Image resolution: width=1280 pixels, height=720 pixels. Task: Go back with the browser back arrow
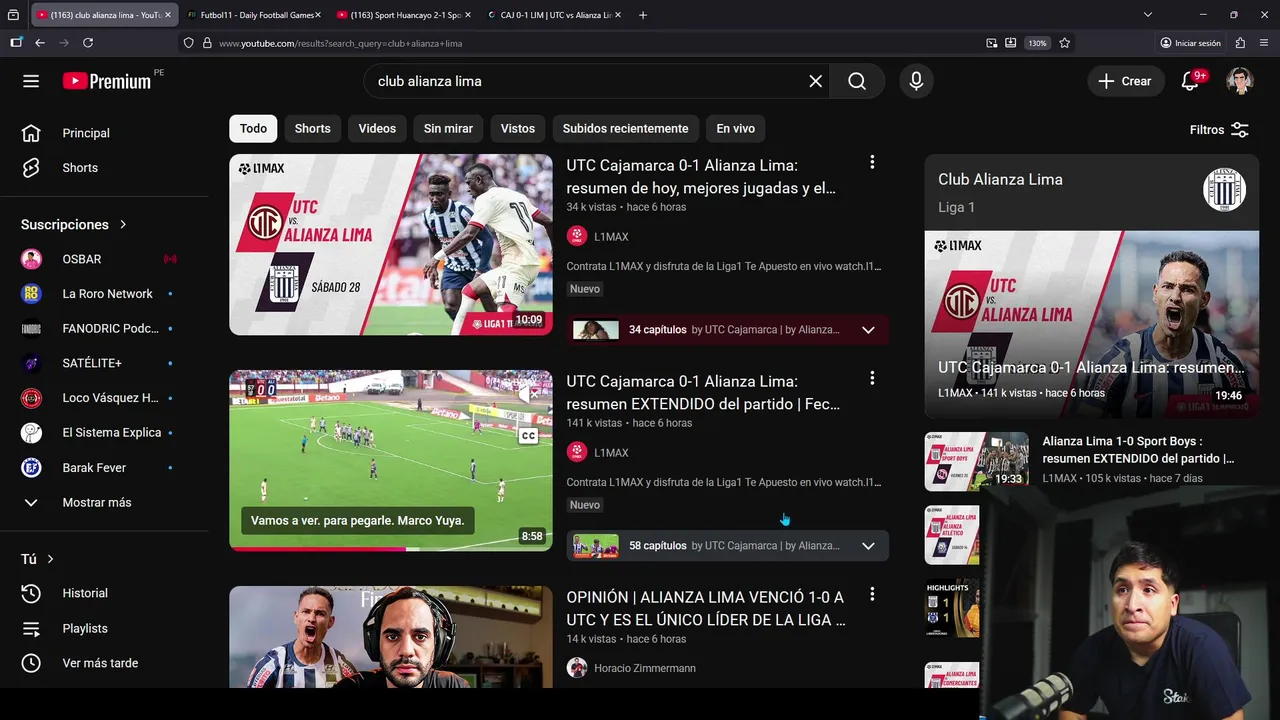[x=40, y=43]
